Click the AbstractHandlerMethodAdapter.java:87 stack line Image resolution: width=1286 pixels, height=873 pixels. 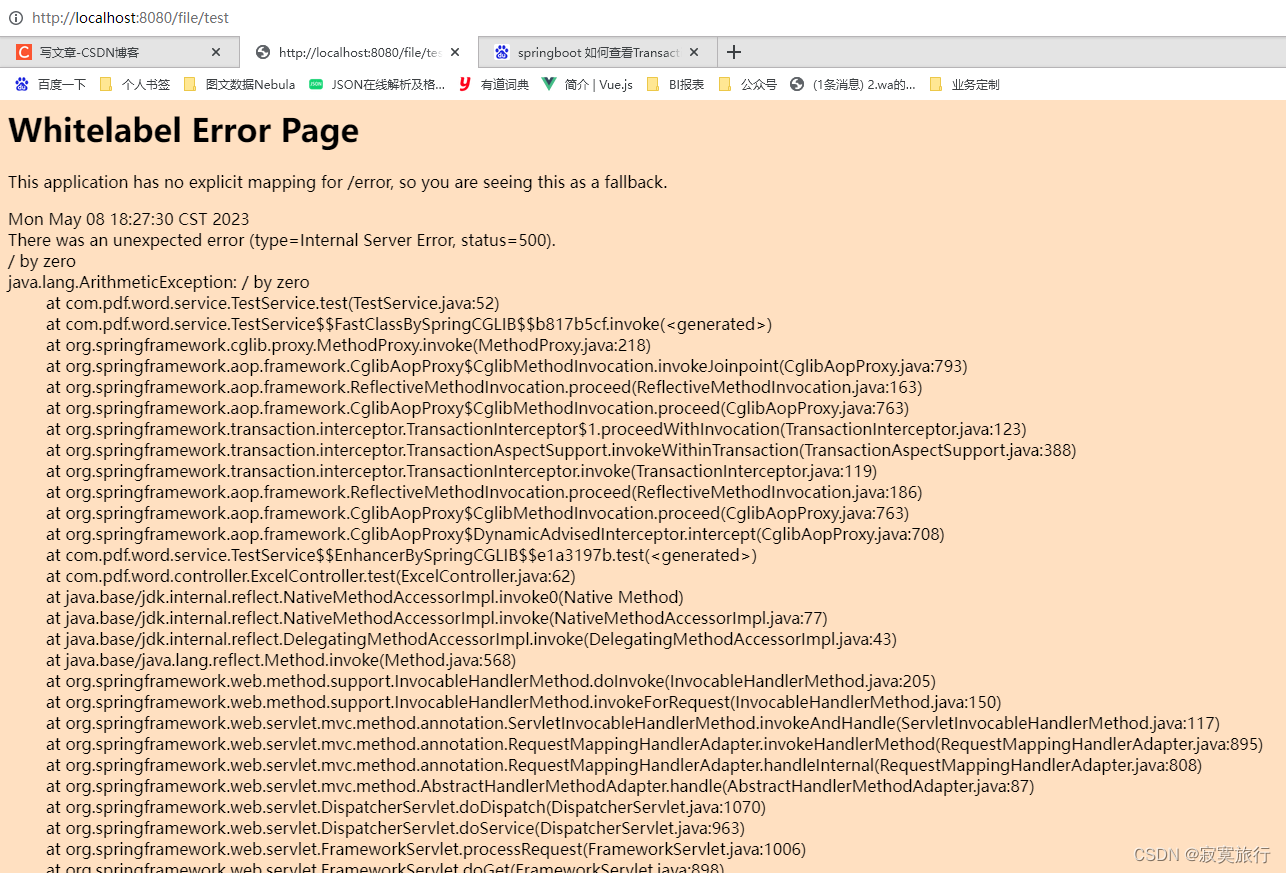click(540, 786)
